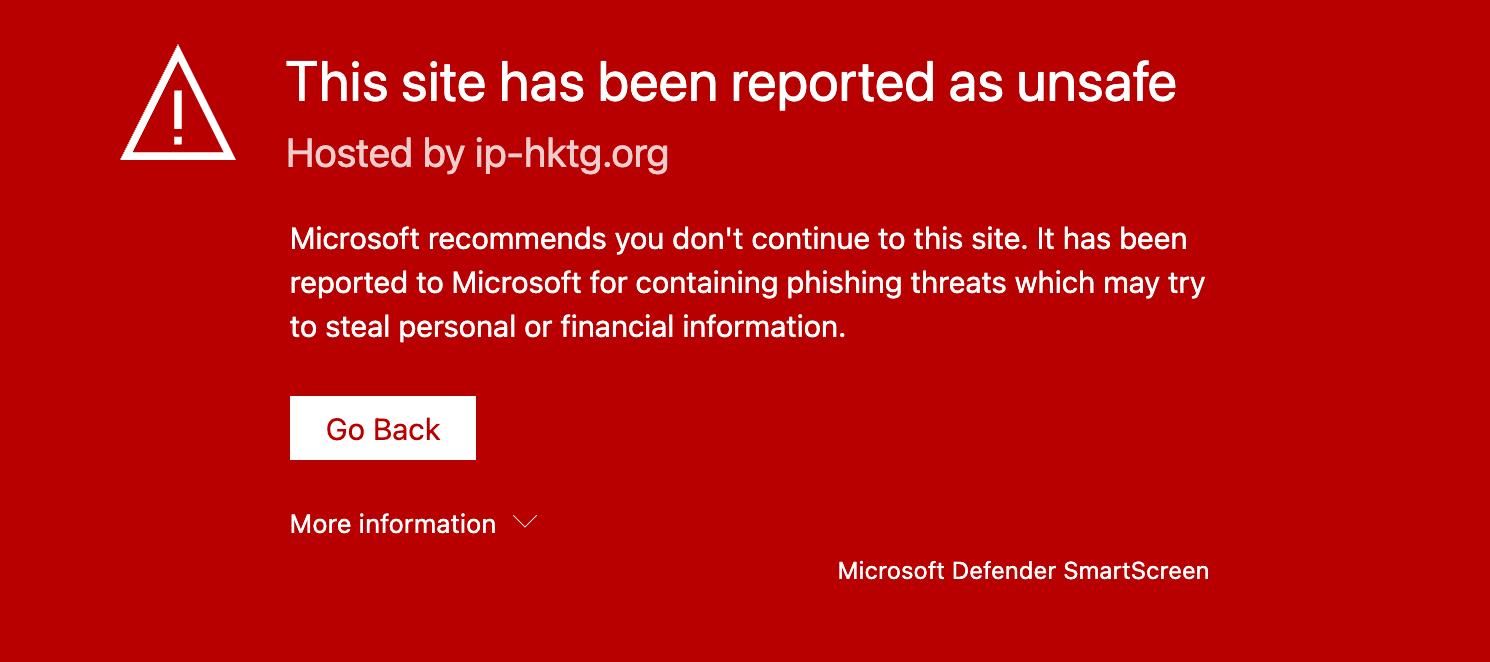Click the Go Back button
Image resolution: width=1490 pixels, height=662 pixels.
click(x=383, y=428)
